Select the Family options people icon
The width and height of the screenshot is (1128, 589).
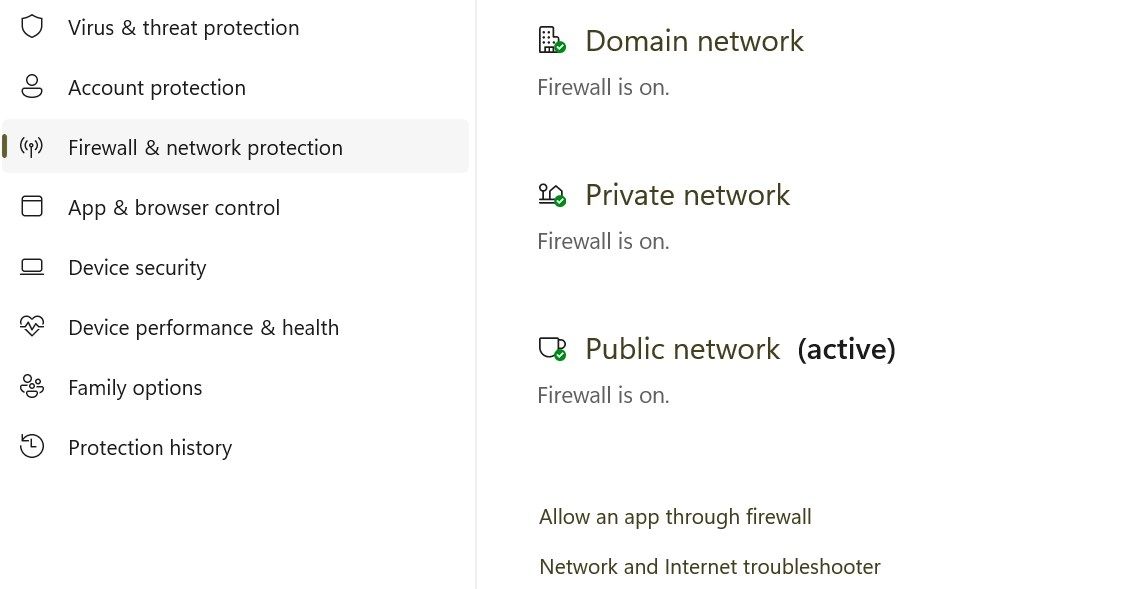point(32,387)
